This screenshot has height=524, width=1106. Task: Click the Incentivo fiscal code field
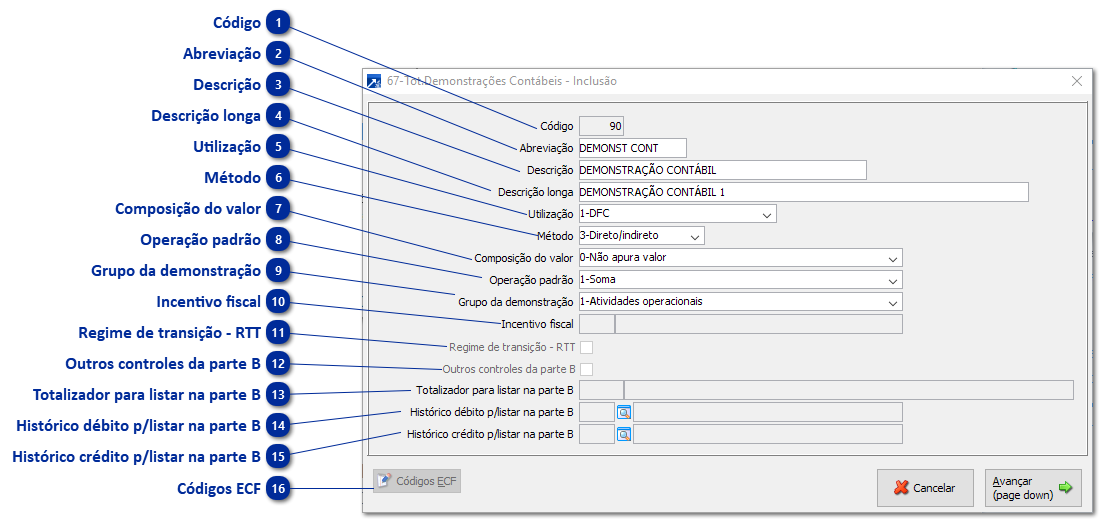click(x=597, y=324)
